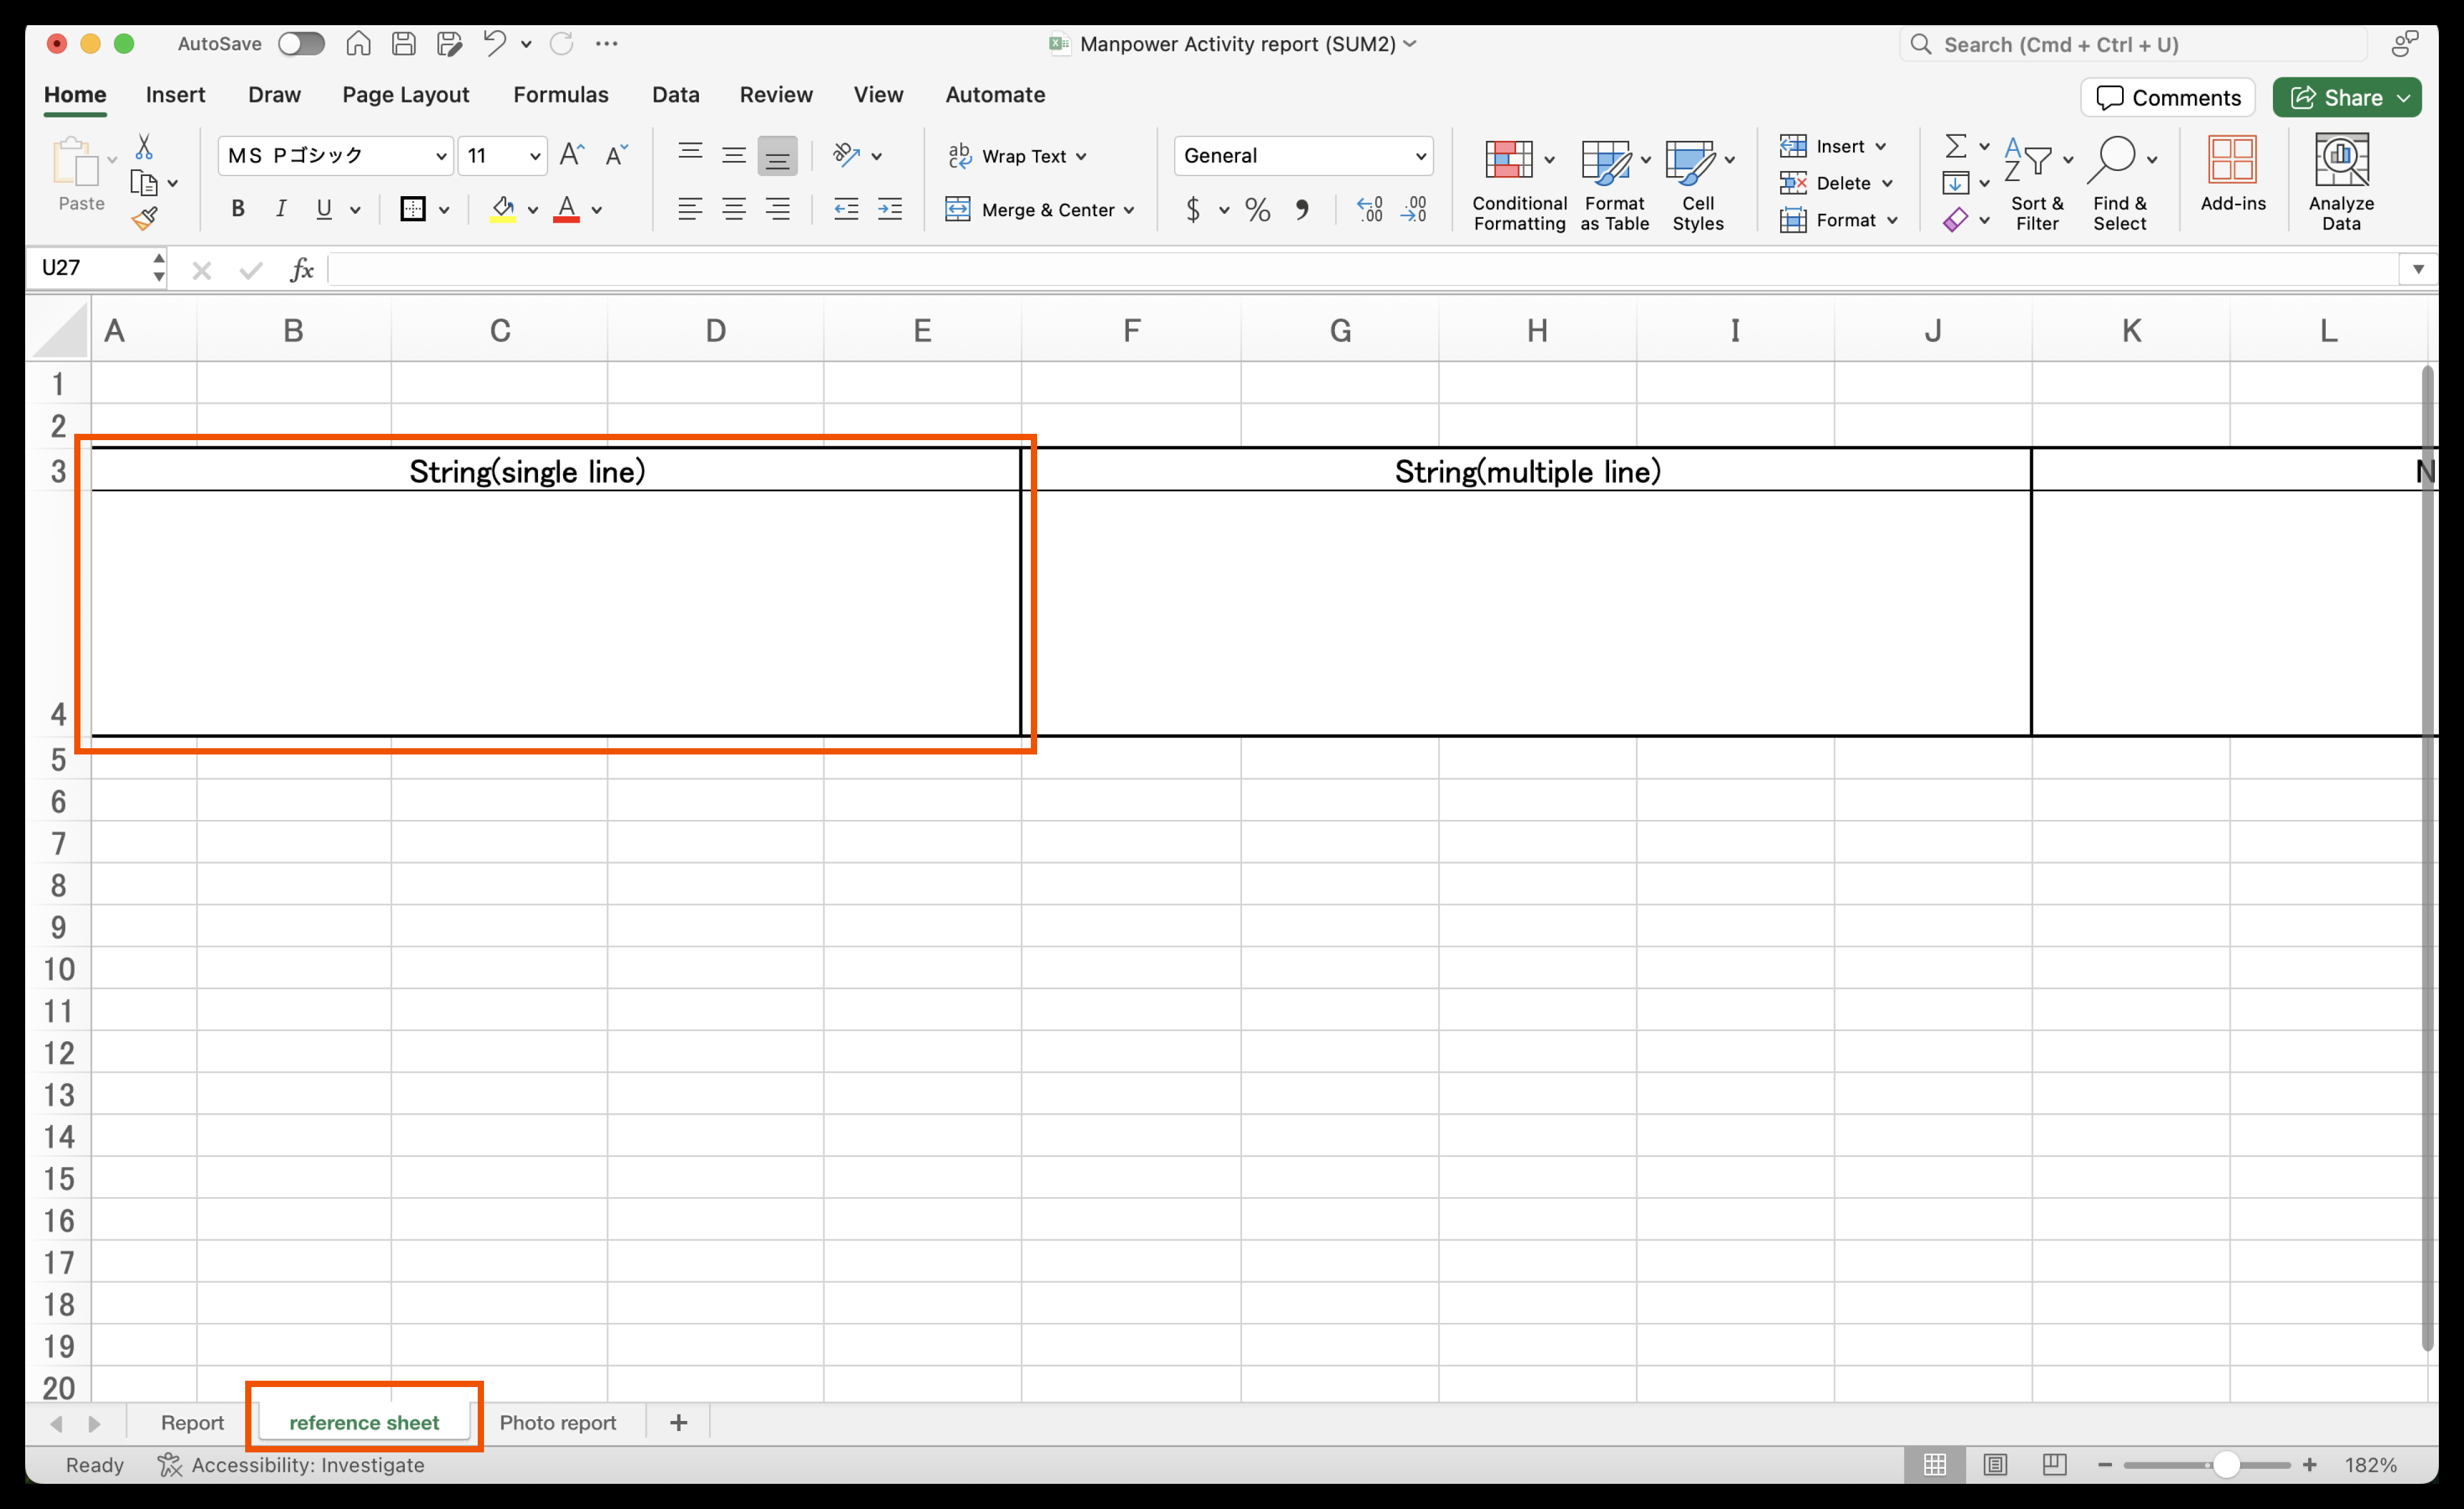The width and height of the screenshot is (2464, 1509).
Task: Open the Formulas ribbon tab
Action: point(560,95)
